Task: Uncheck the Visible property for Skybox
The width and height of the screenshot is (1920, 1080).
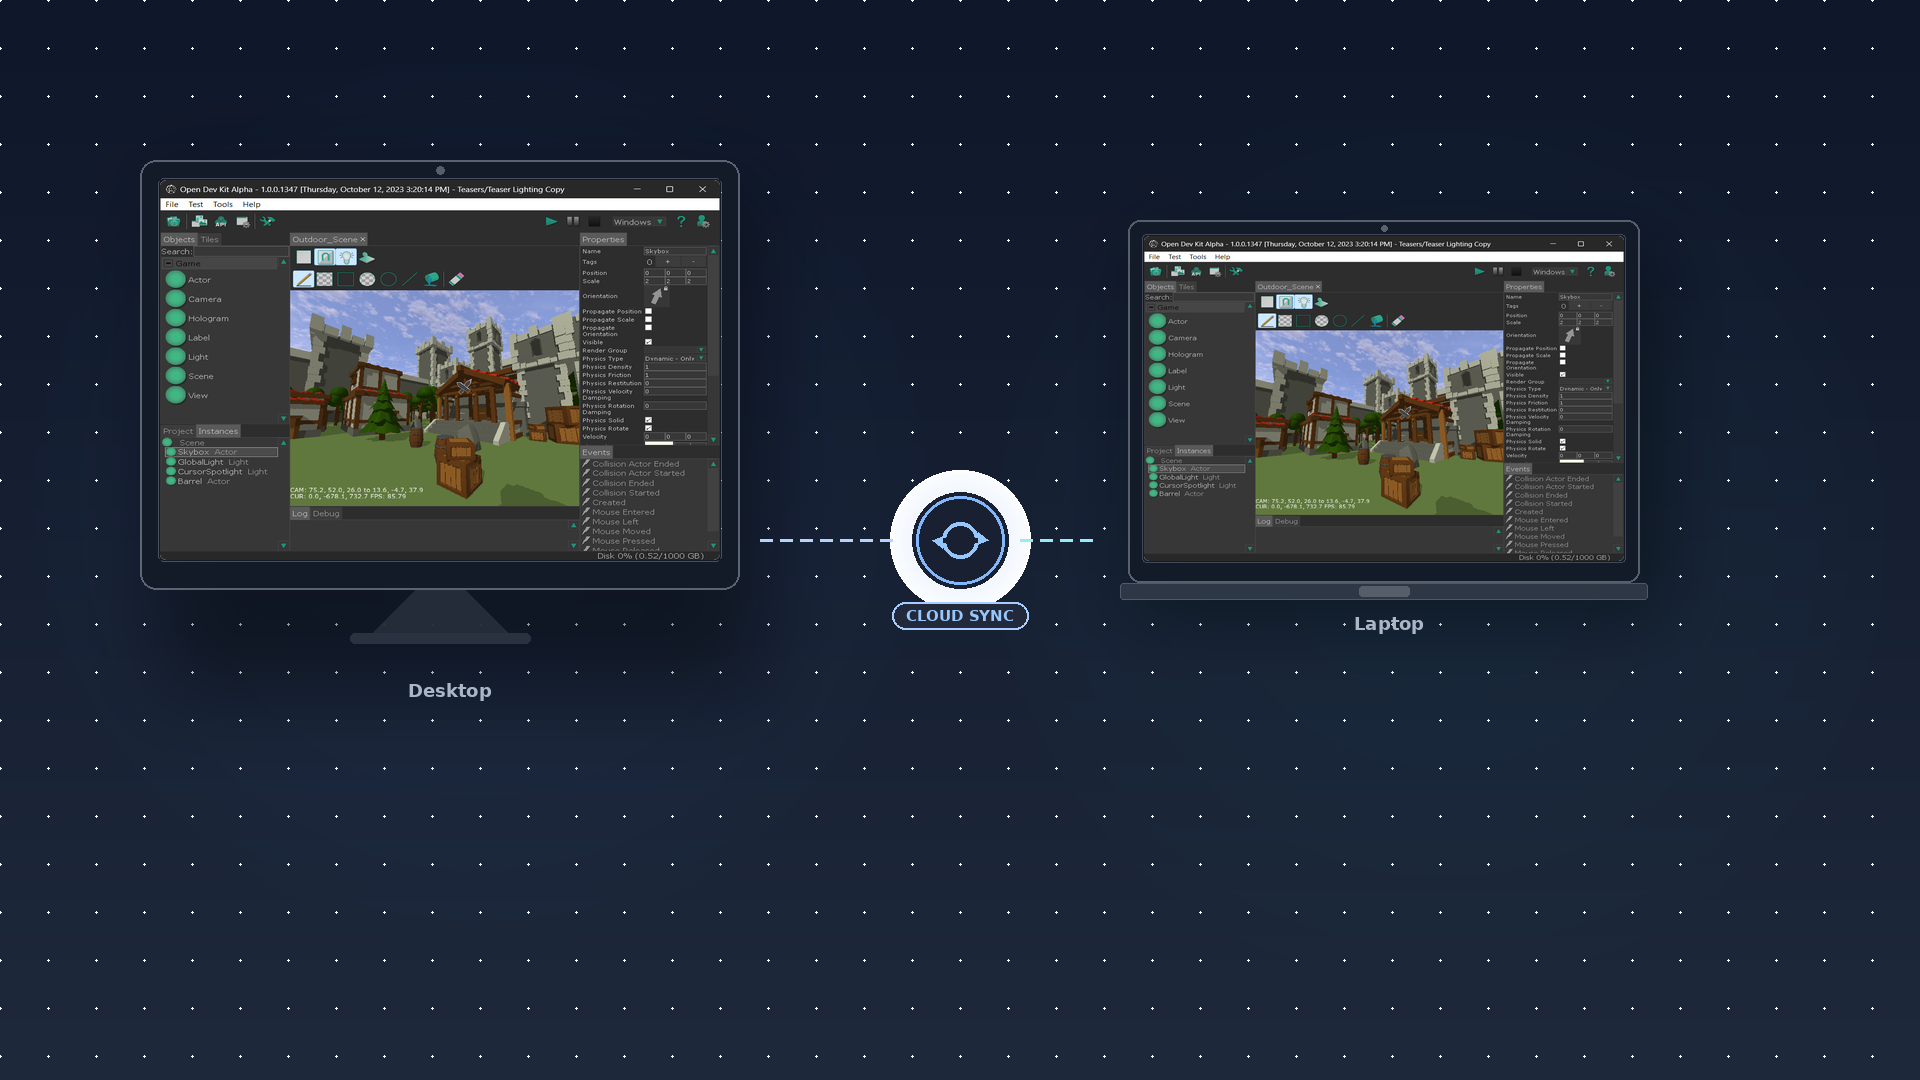Action: 649,341
